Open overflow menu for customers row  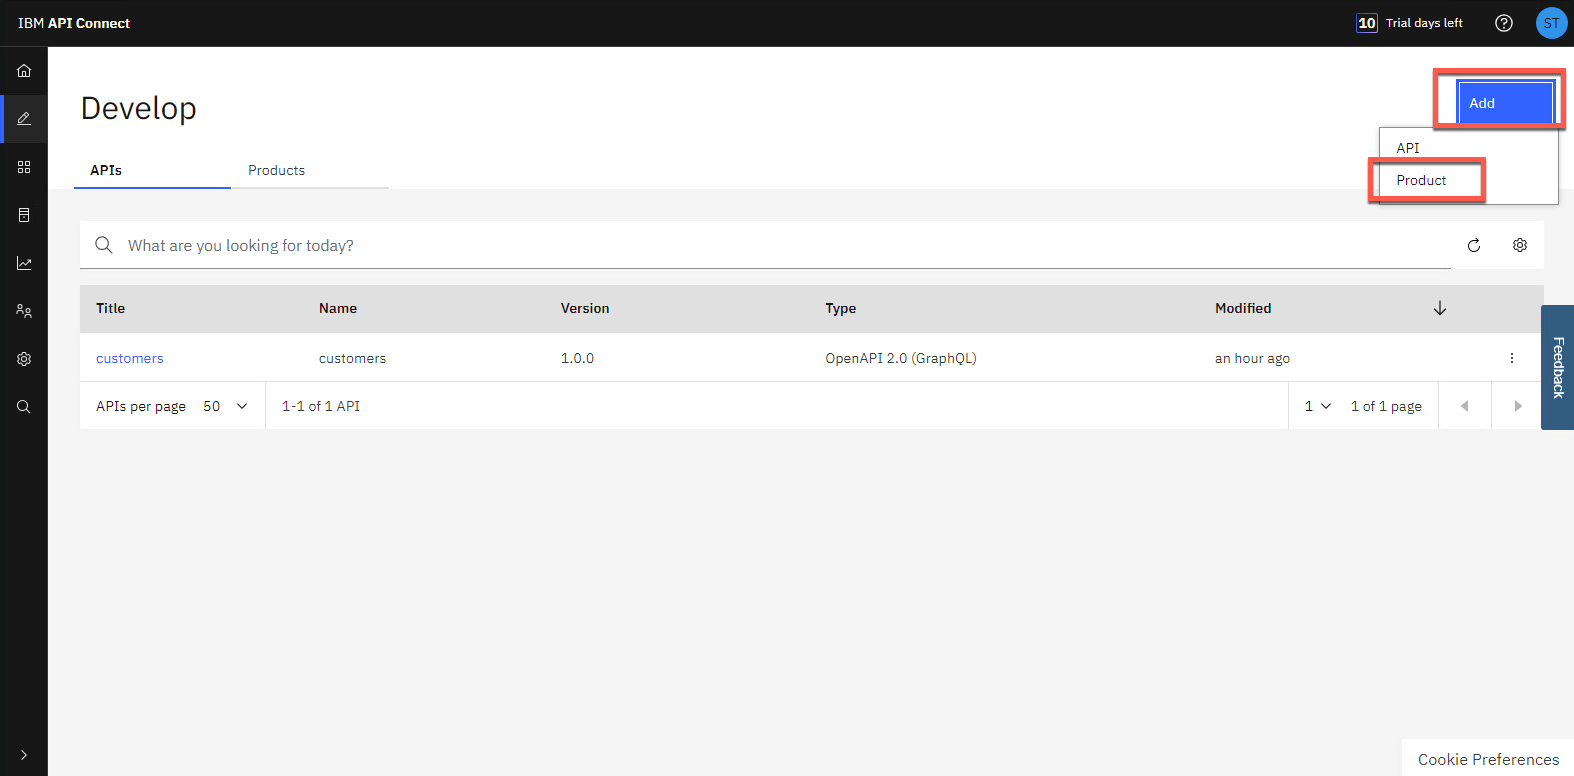point(1511,358)
